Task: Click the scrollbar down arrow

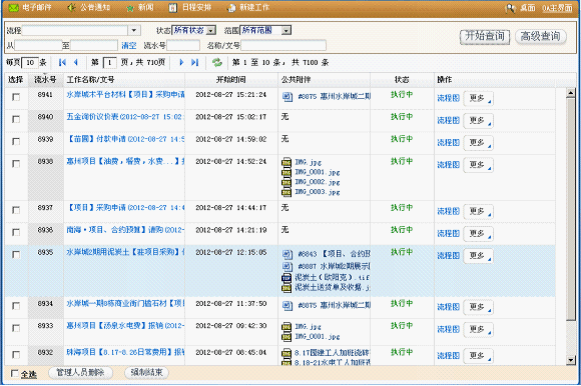Action: coord(571,360)
